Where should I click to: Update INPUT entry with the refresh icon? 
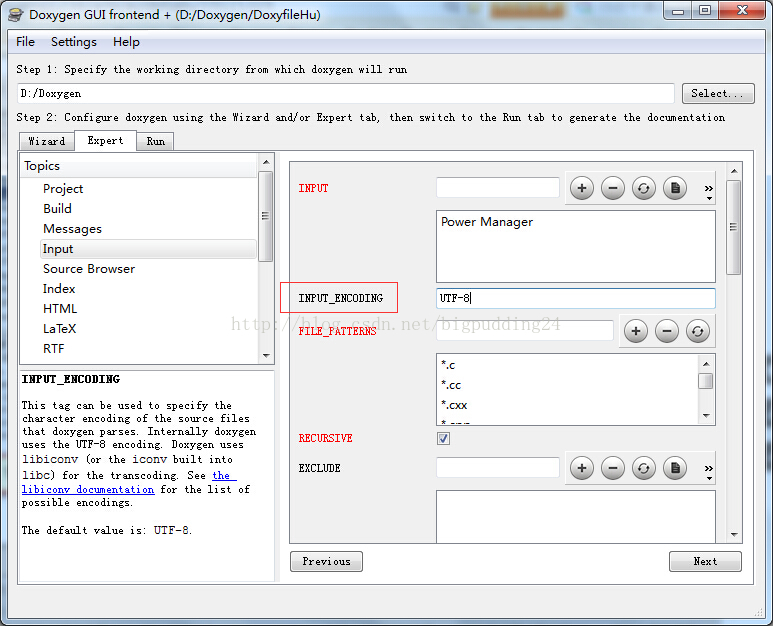(644, 188)
